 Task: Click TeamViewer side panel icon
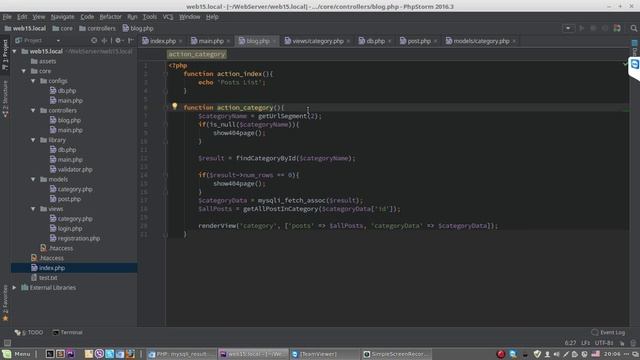[x=635, y=64]
